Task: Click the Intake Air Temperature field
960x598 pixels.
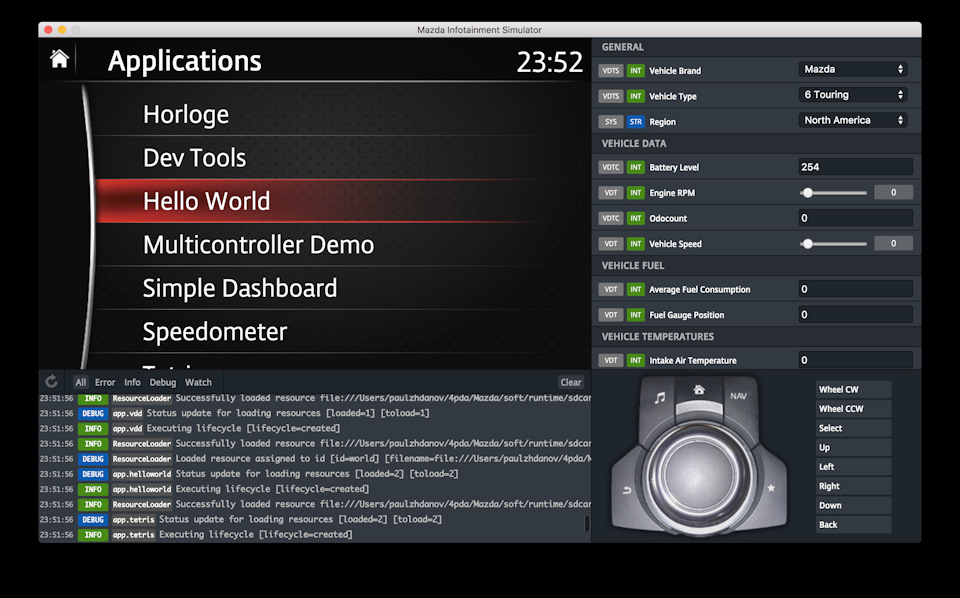Action: [855, 360]
